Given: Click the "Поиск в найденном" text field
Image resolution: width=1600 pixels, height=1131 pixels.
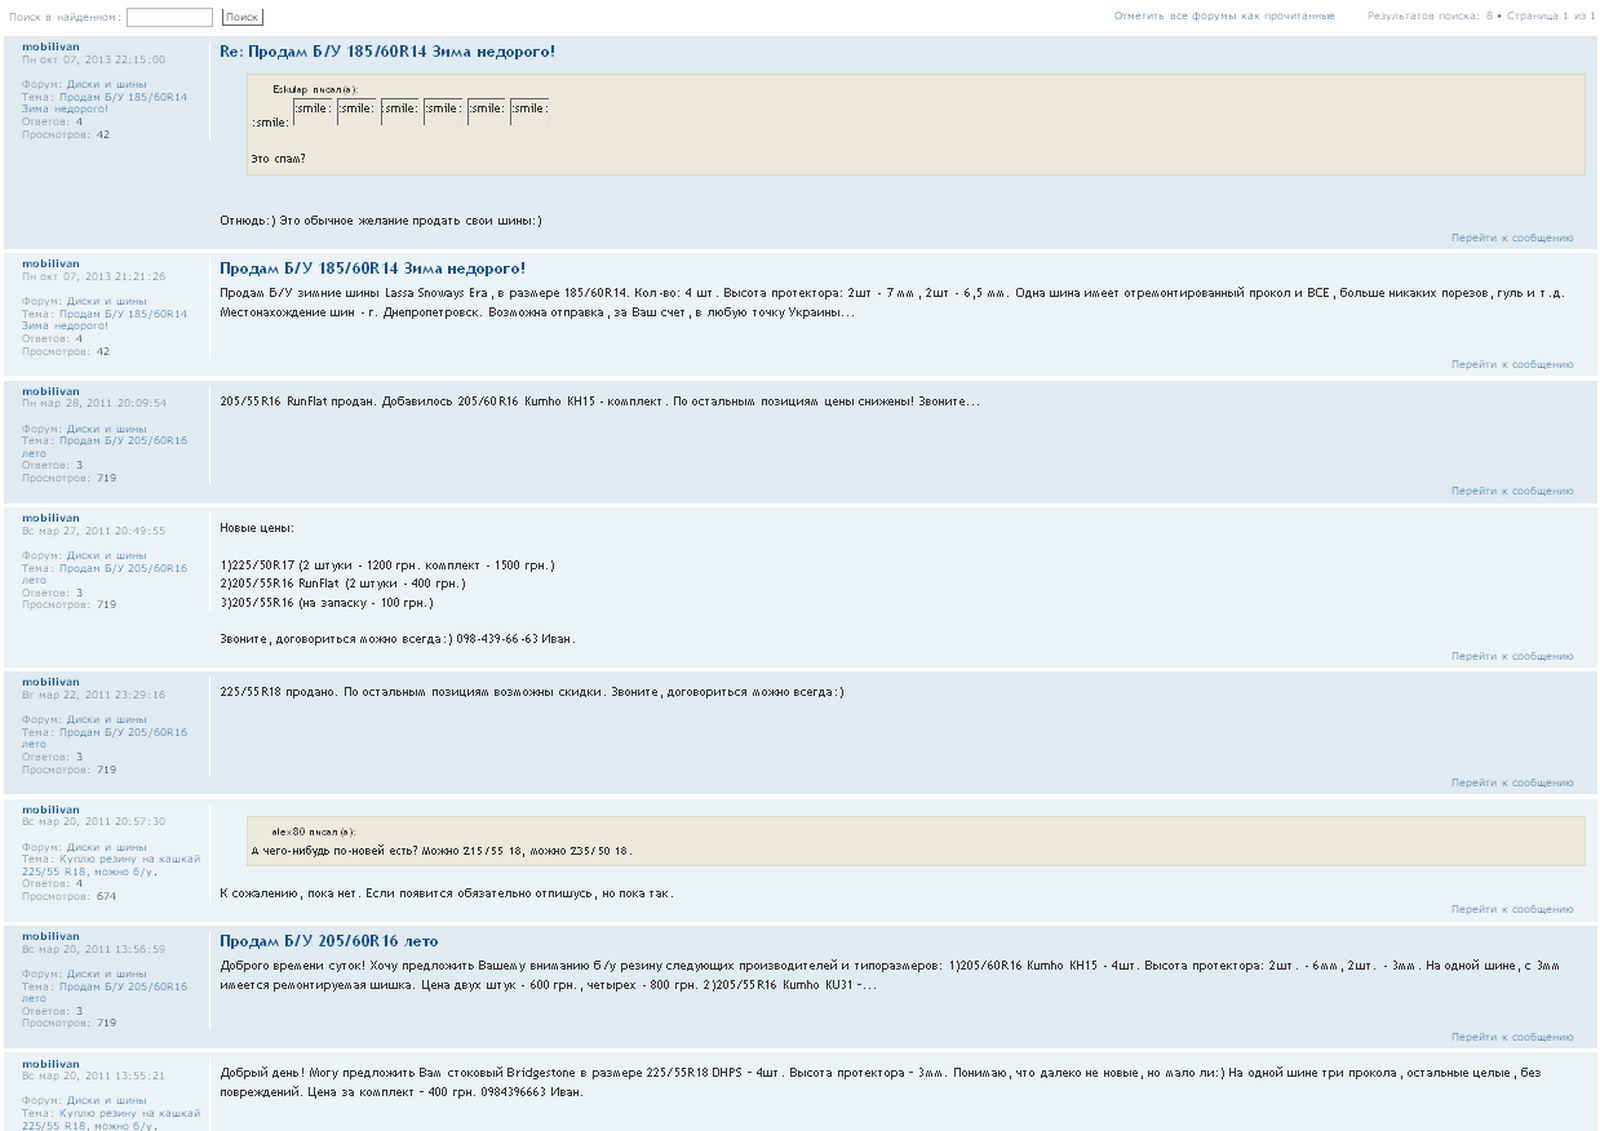Looking at the screenshot, I should pyautogui.click(x=169, y=17).
